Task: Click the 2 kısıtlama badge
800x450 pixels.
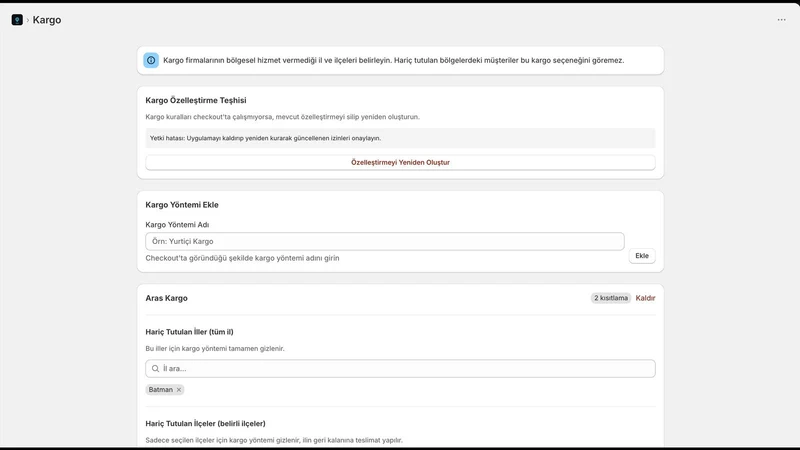Action: 611,298
